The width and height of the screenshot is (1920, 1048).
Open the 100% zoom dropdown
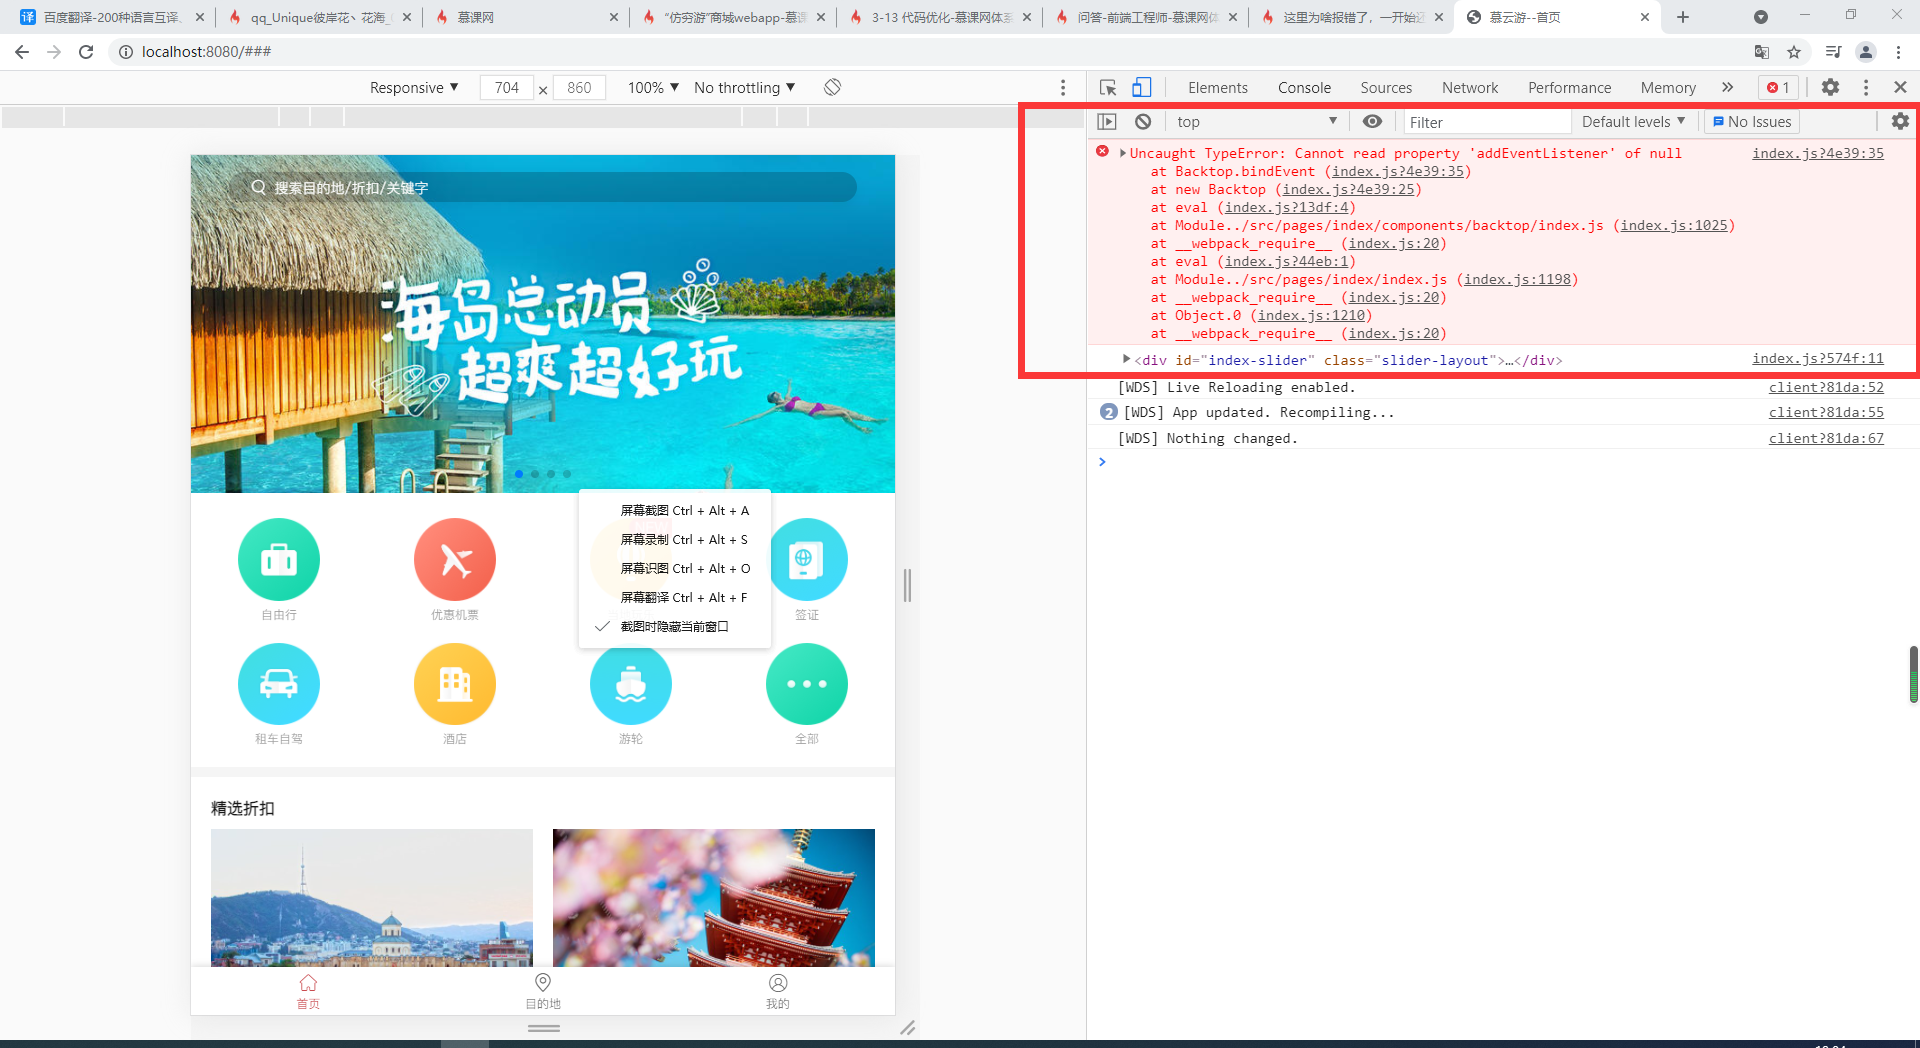(x=653, y=88)
